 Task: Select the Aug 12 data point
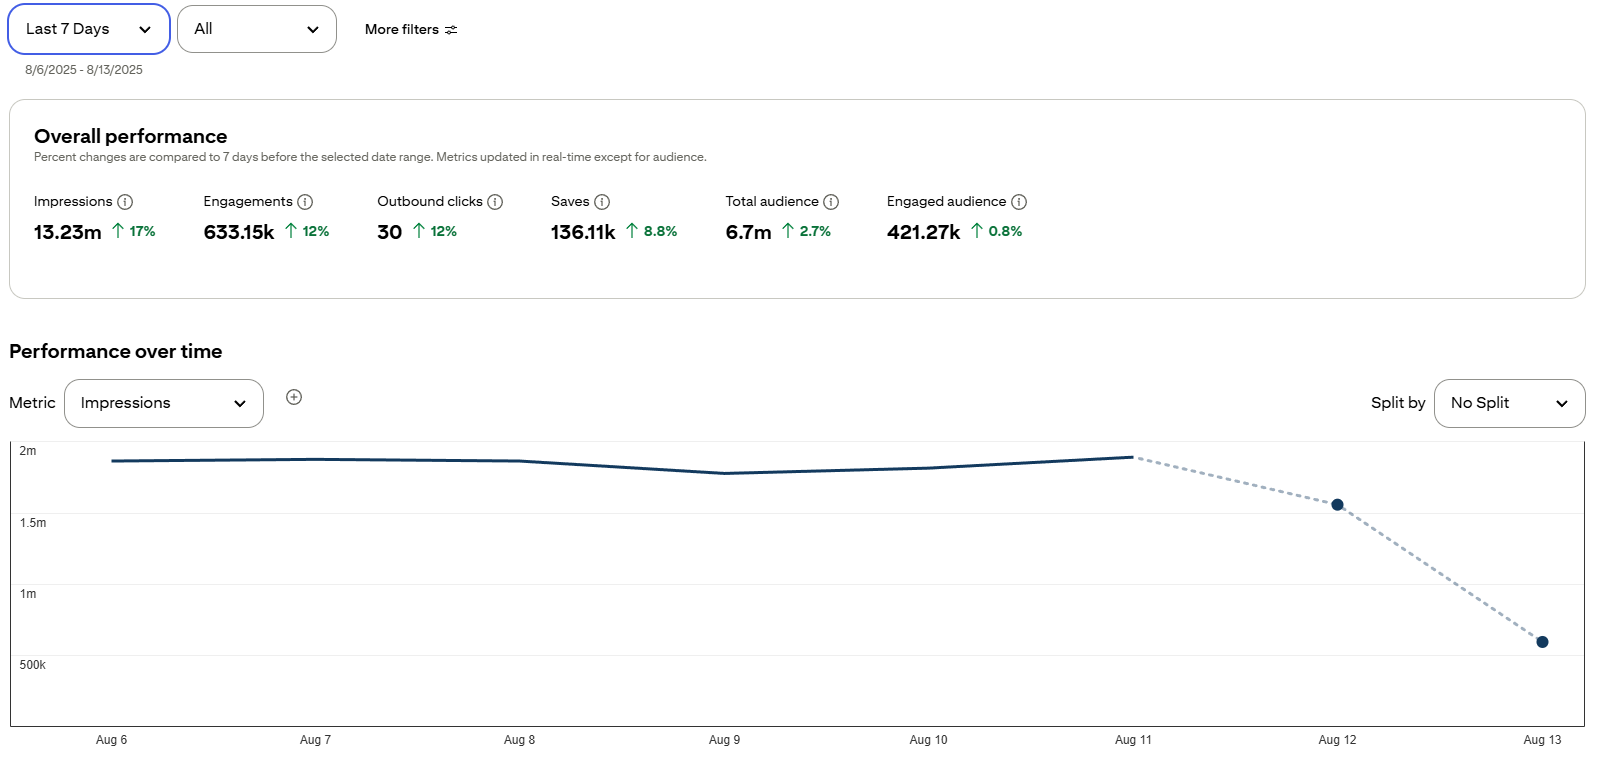(1337, 505)
